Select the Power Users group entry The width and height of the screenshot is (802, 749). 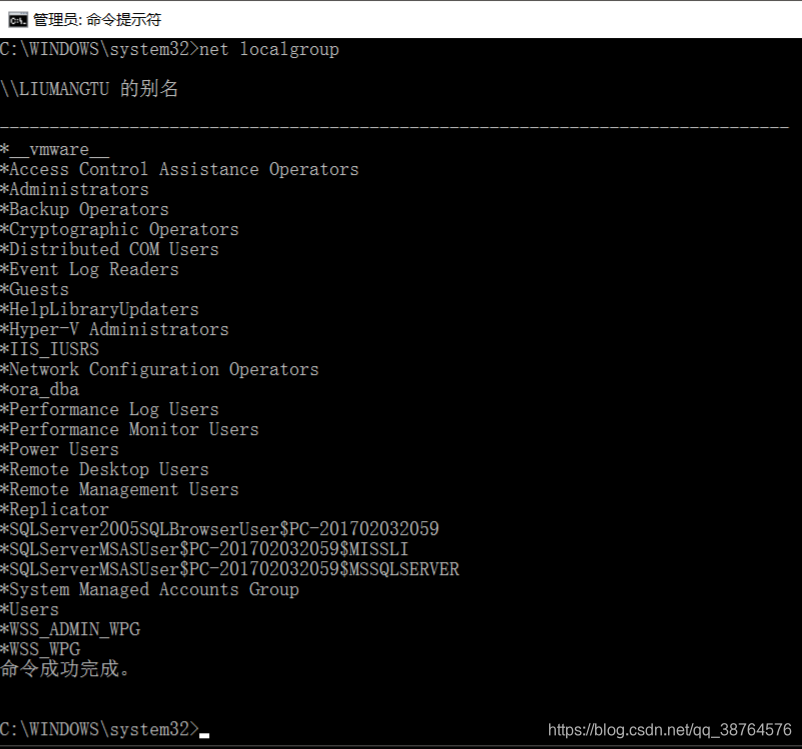(x=62, y=449)
